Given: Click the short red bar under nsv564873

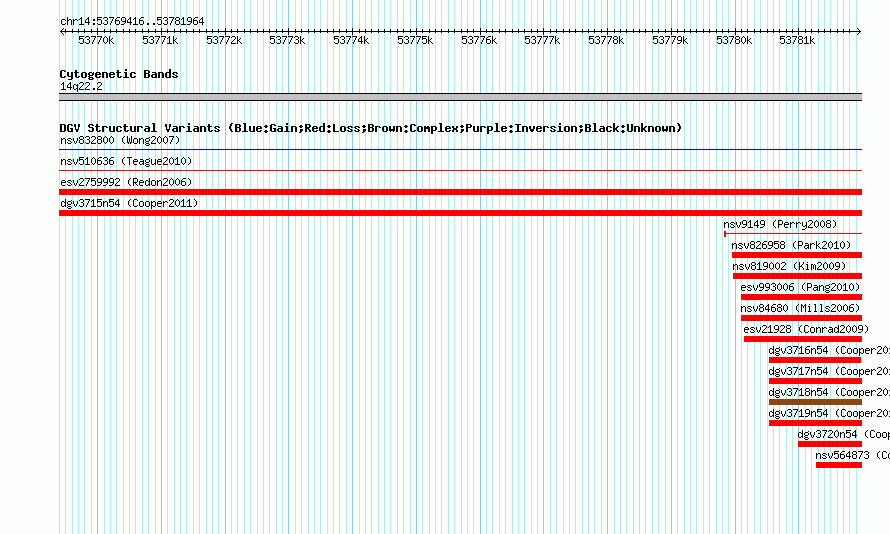Looking at the screenshot, I should tap(839, 465).
